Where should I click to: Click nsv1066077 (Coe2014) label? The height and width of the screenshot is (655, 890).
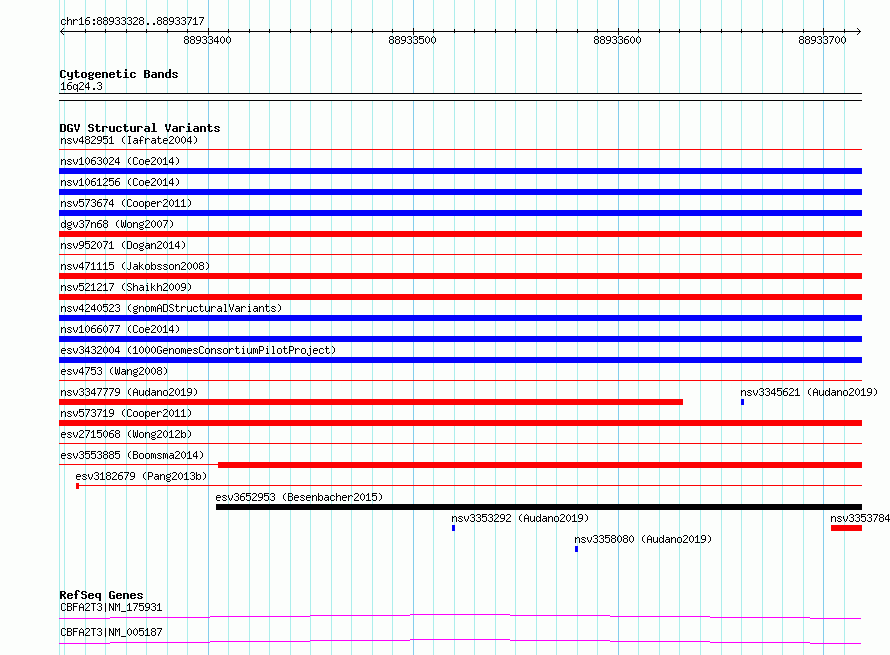[120, 329]
